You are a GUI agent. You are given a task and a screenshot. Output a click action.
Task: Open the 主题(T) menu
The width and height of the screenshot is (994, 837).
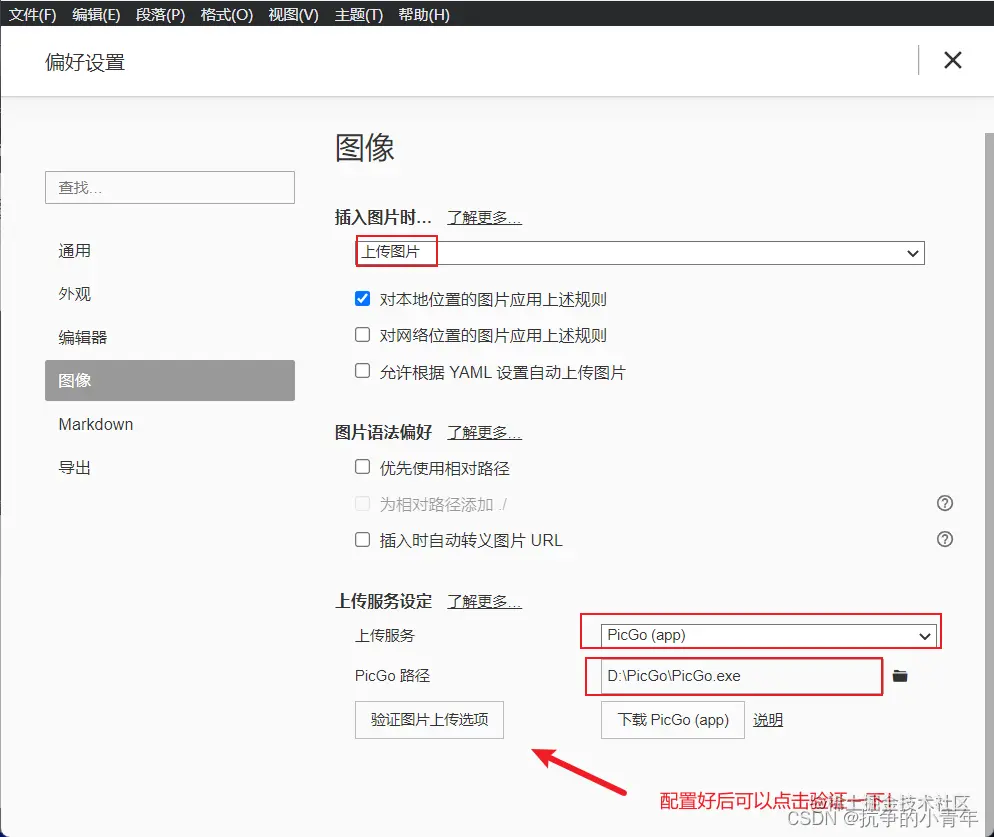pyautogui.click(x=359, y=15)
